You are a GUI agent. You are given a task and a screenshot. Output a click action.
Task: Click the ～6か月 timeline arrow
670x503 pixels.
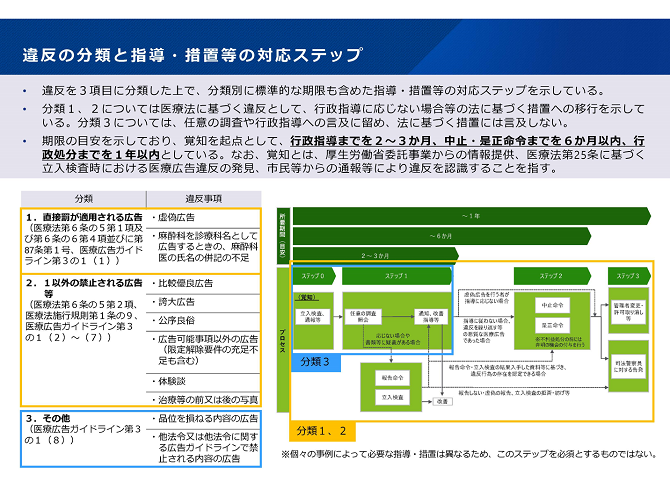[441, 236]
